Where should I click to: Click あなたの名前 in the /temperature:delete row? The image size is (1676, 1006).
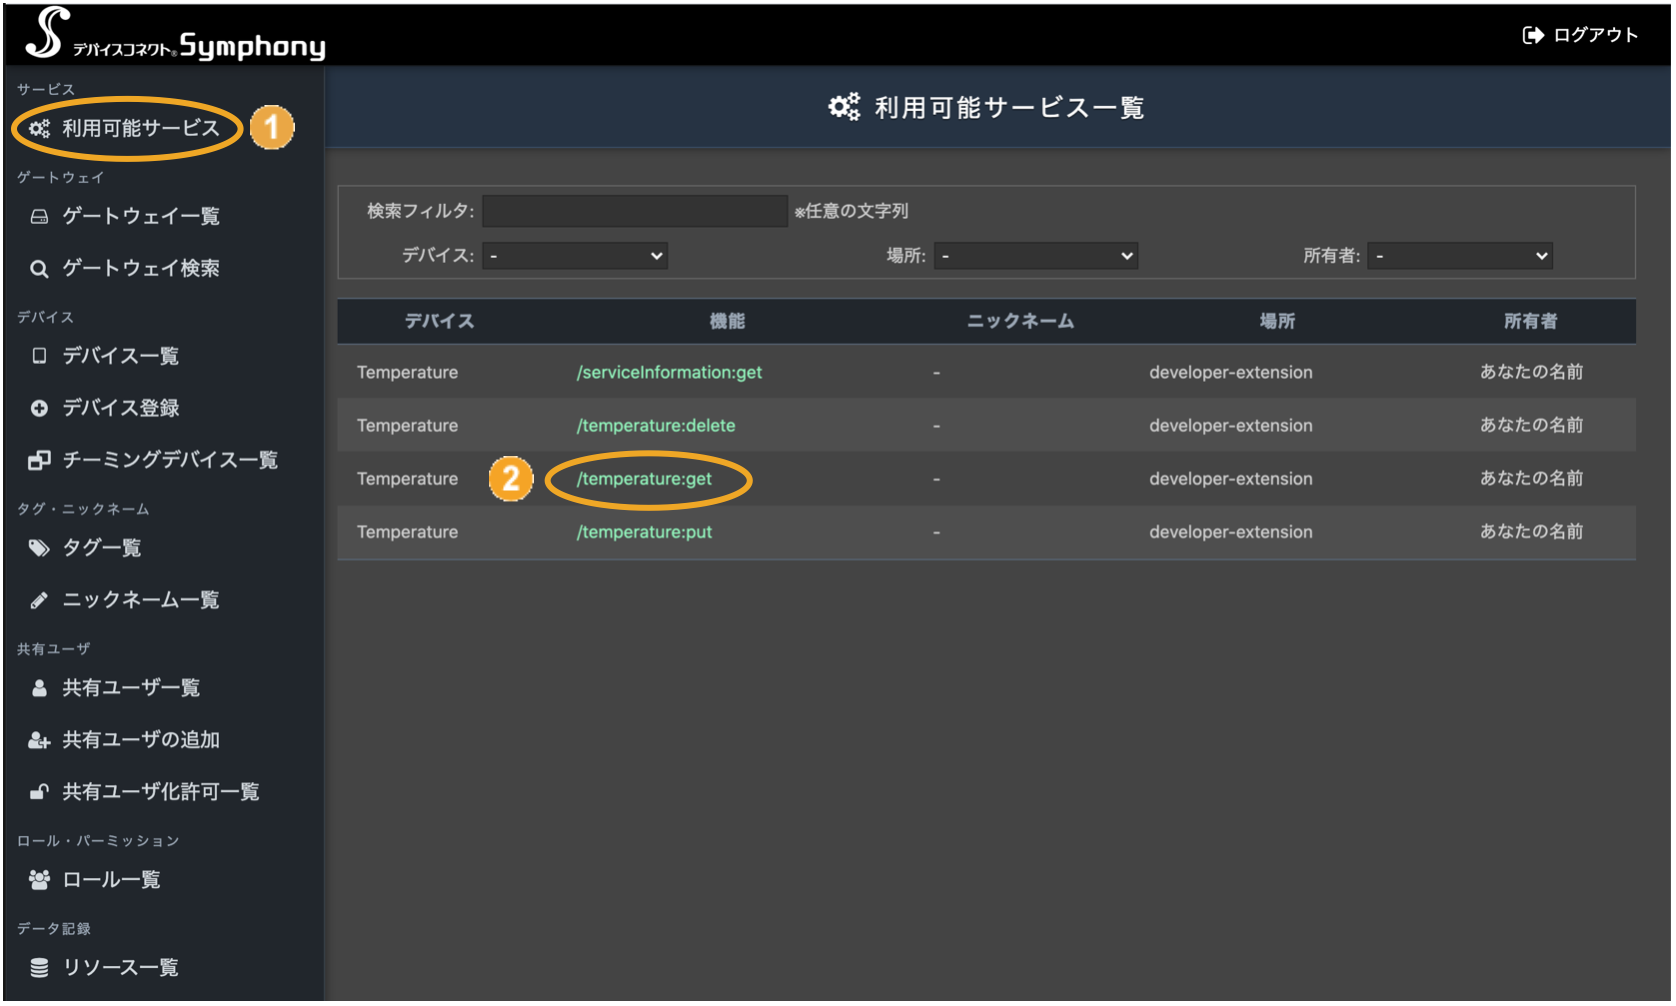coord(1531,425)
